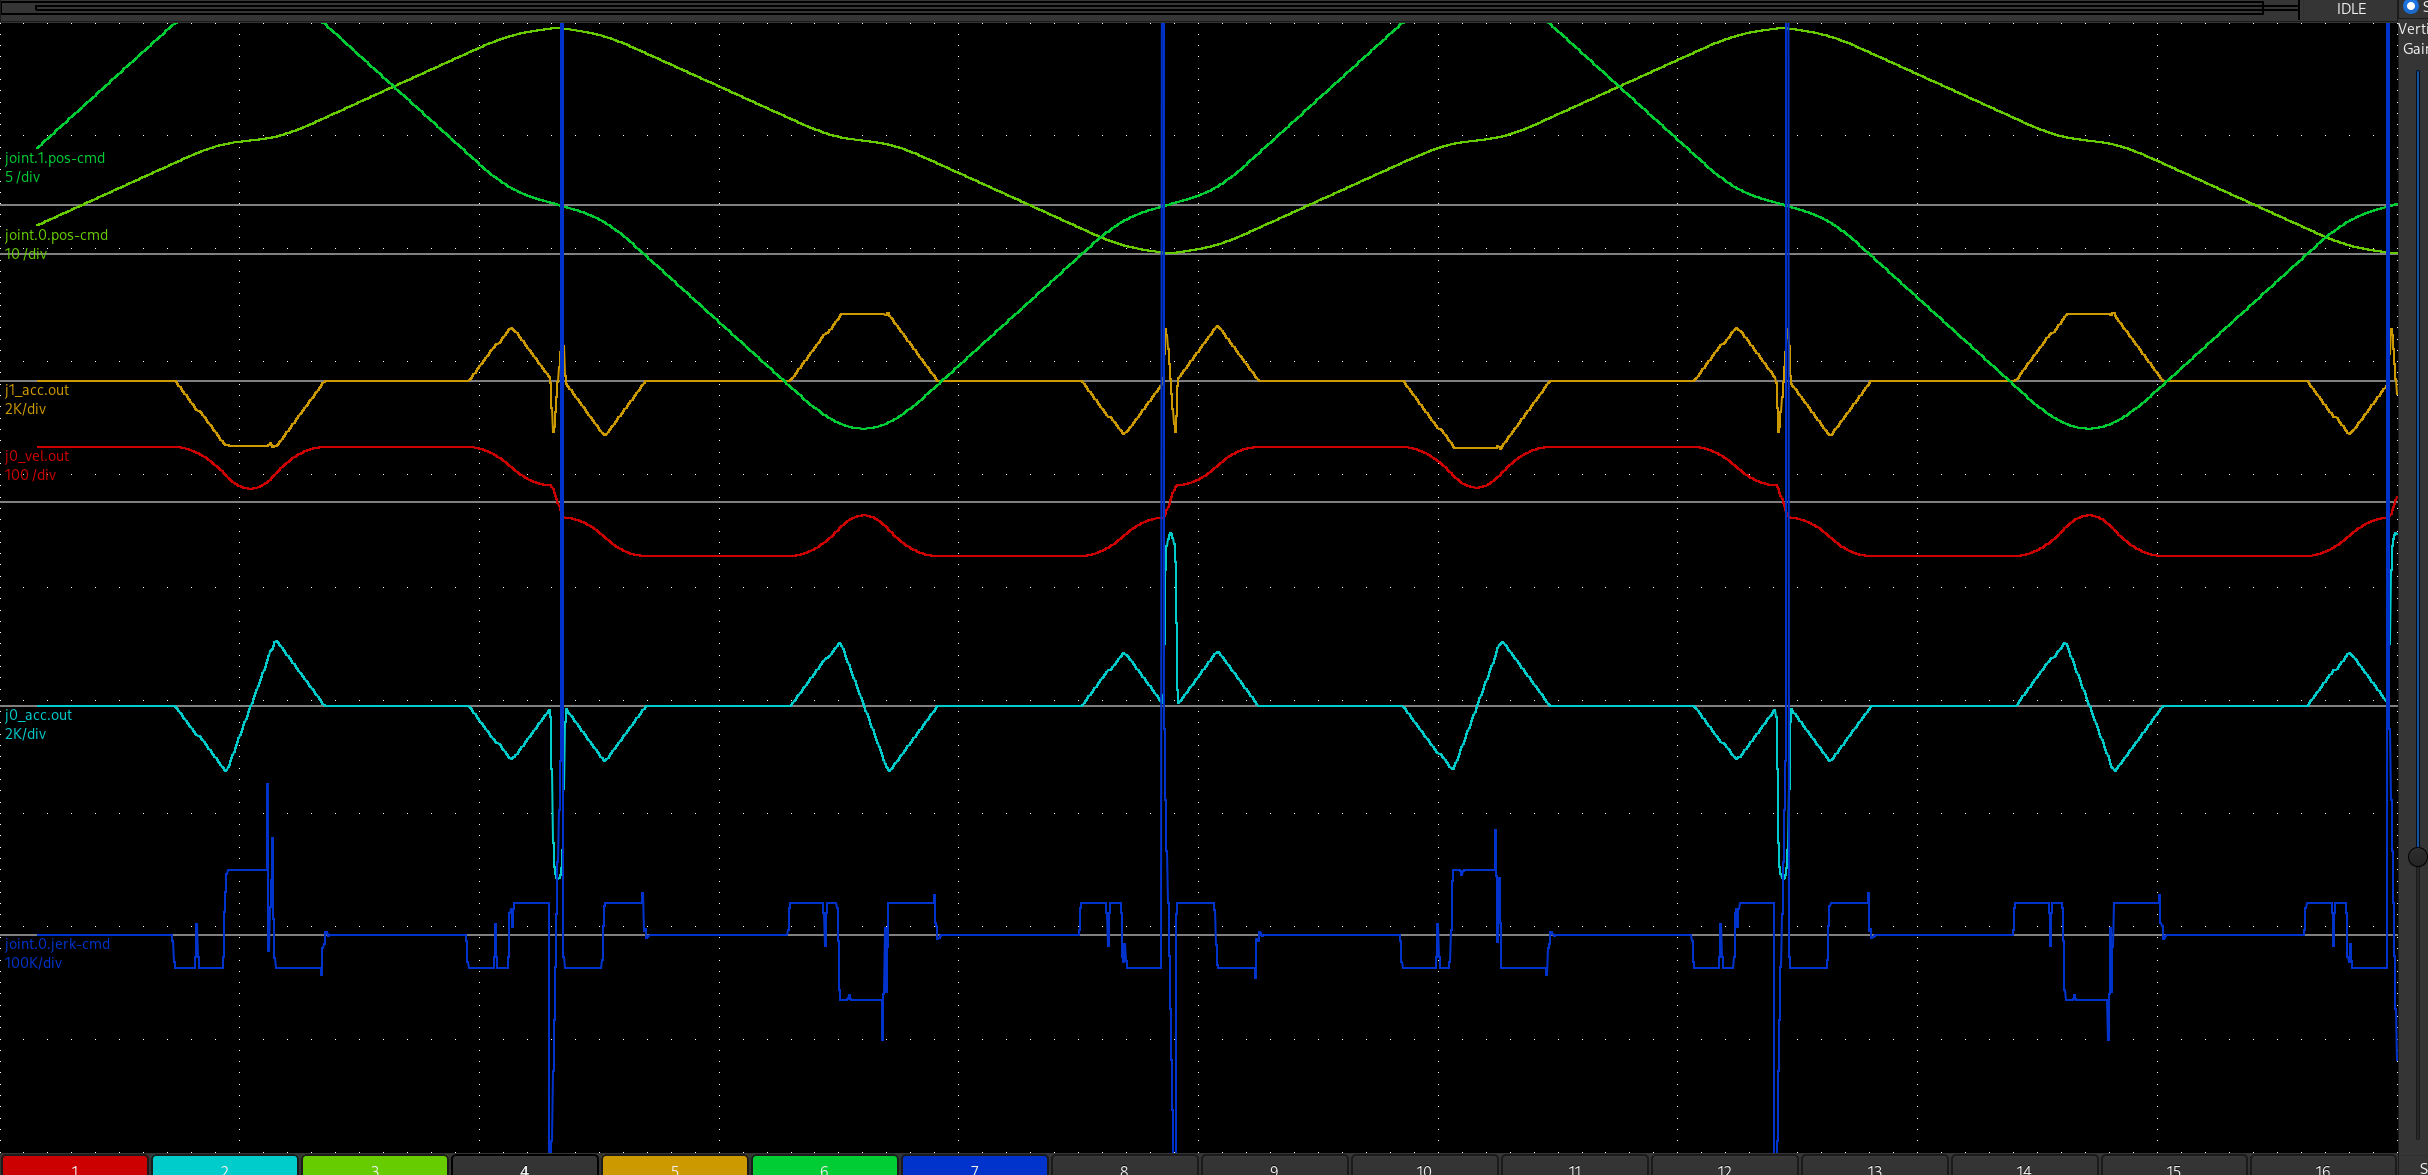The image size is (2428, 1175).
Task: Adjust the Vertical Gain slider knob
Action: pyautogui.click(x=2417, y=857)
